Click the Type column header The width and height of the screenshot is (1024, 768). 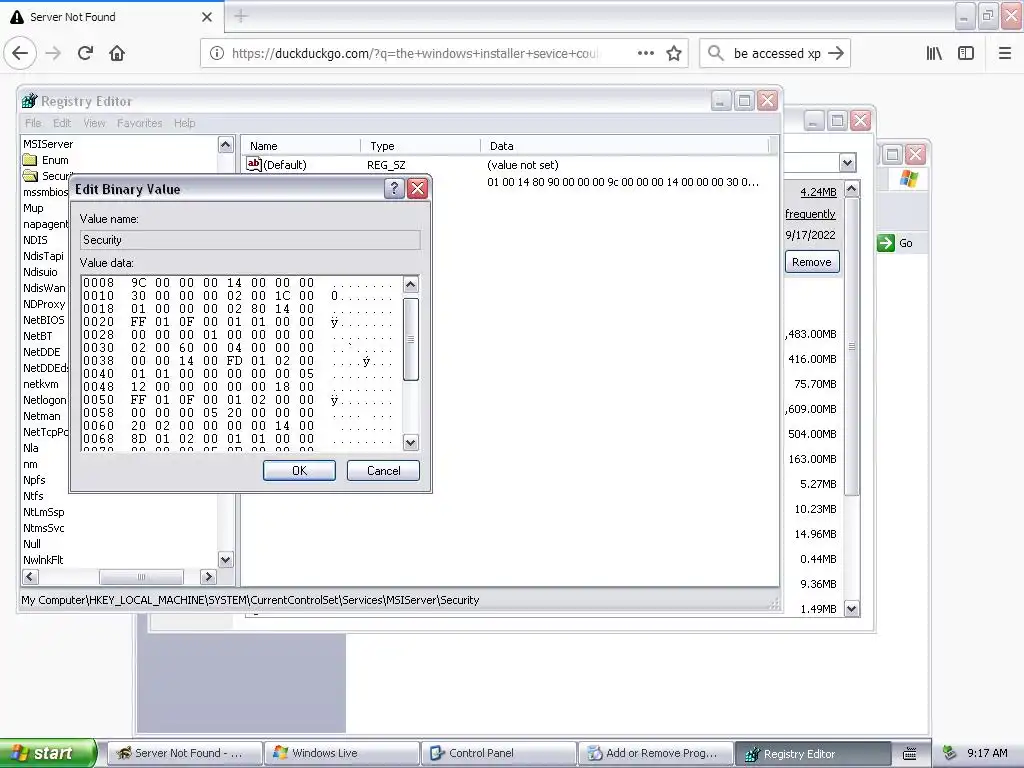(x=421, y=146)
